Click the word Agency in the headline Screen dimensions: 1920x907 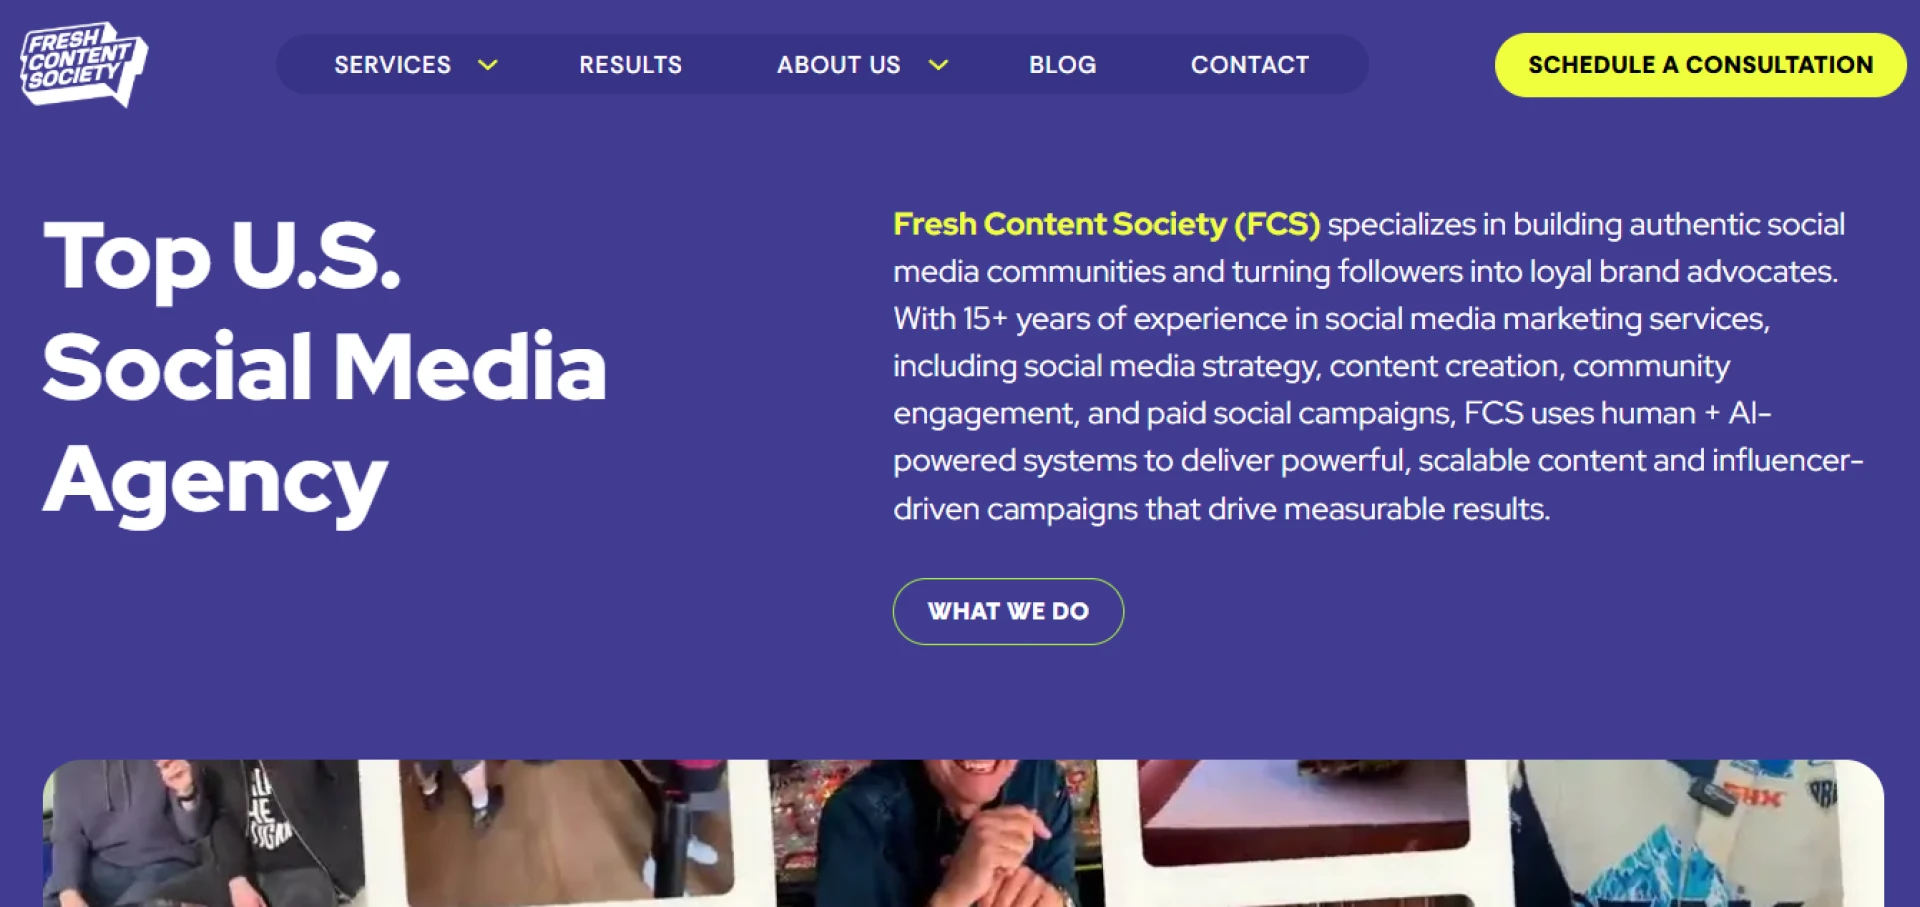tap(215, 481)
